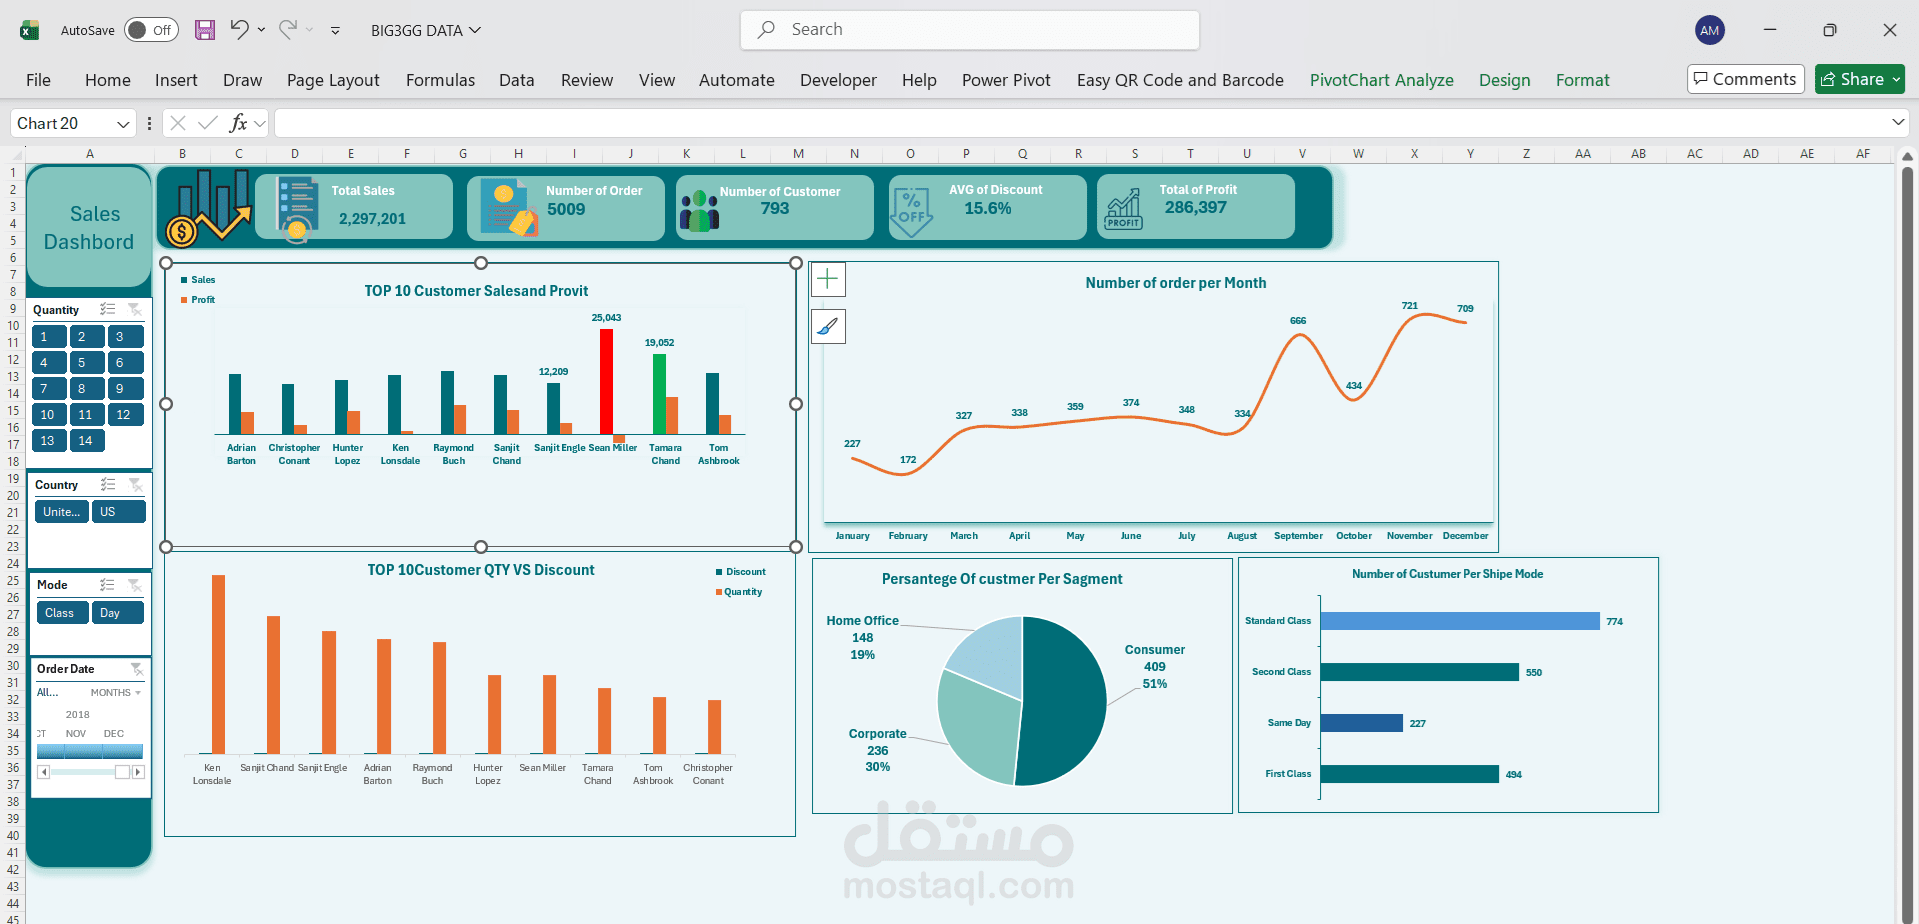
Task: Click the Insert Function fx icon
Action: click(x=240, y=122)
